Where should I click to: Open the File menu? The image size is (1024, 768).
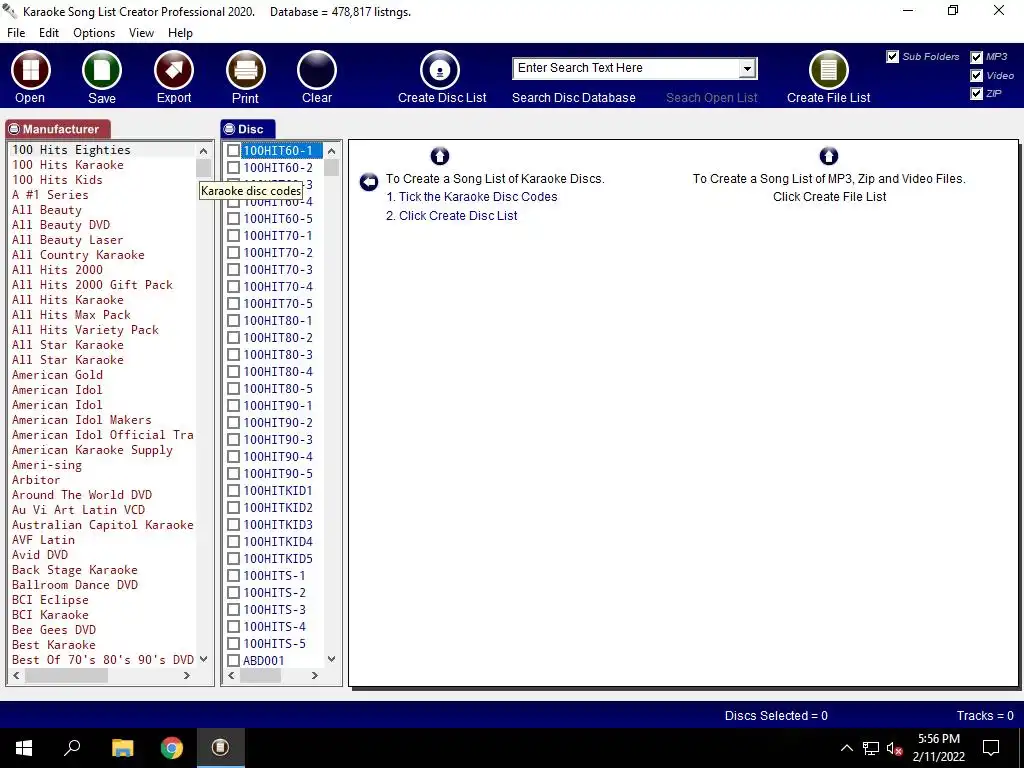(16, 33)
